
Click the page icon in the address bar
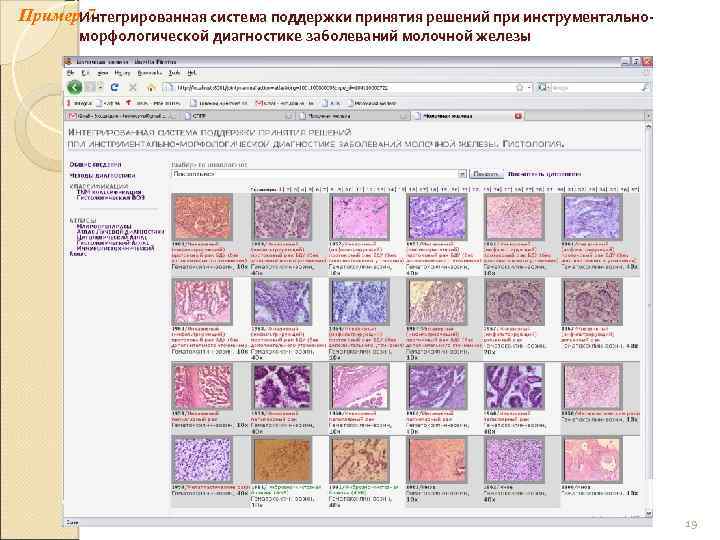click(x=169, y=87)
